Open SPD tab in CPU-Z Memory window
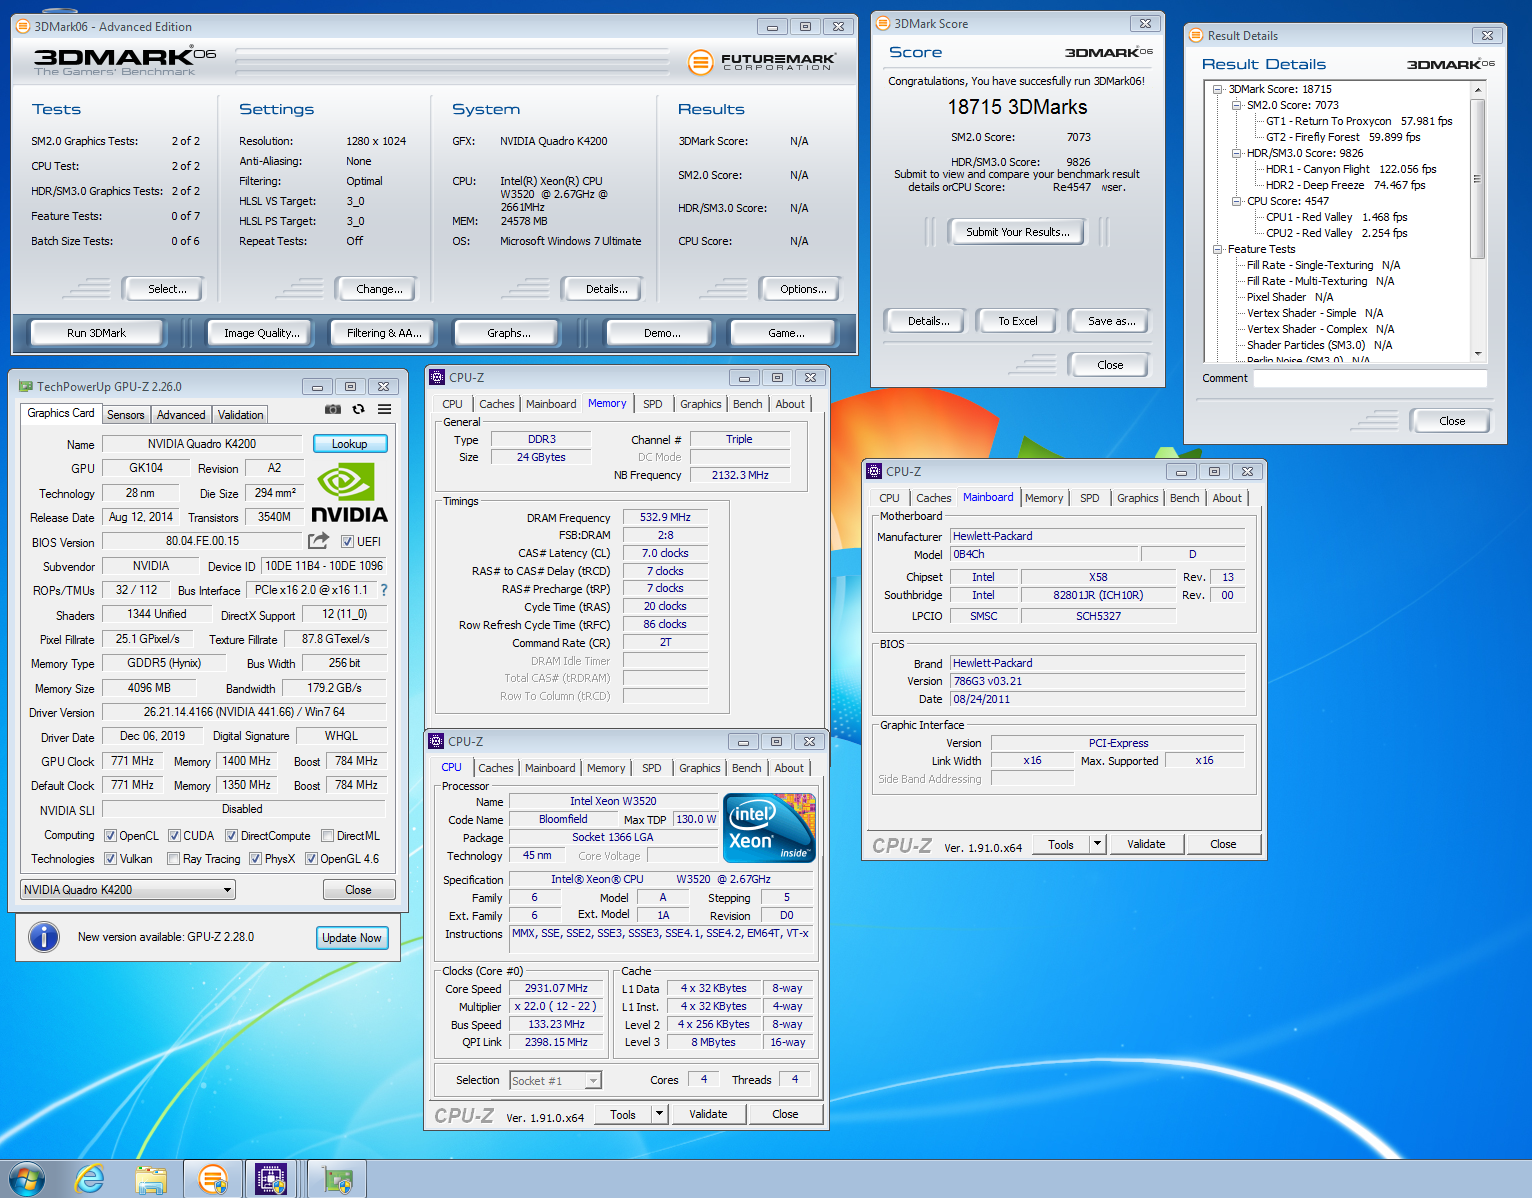1532x1198 pixels. pos(653,404)
